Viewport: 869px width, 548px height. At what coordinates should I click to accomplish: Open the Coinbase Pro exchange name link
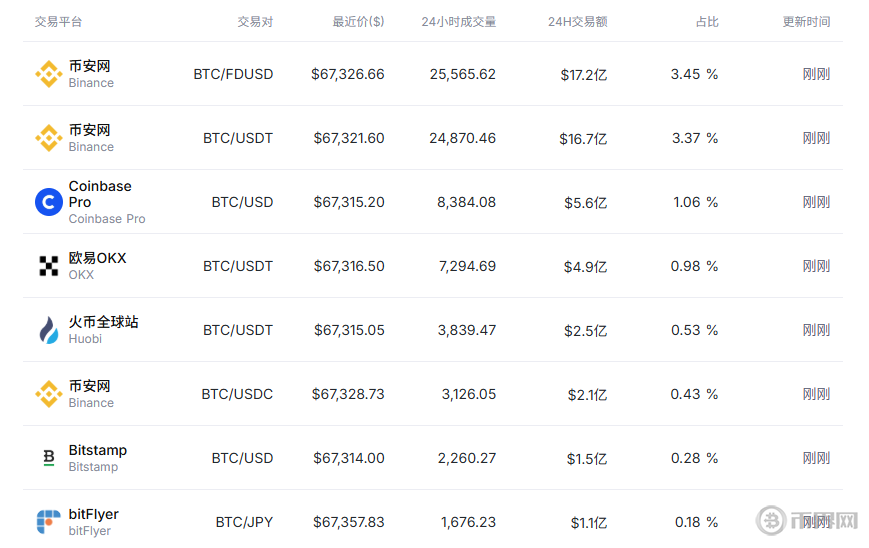pos(100,194)
